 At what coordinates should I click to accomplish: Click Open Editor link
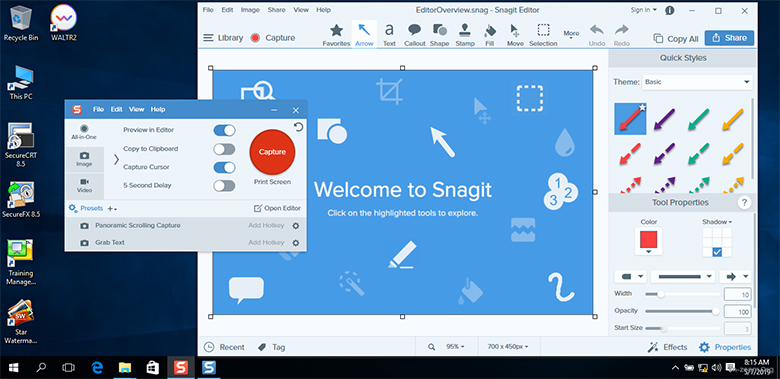277,208
